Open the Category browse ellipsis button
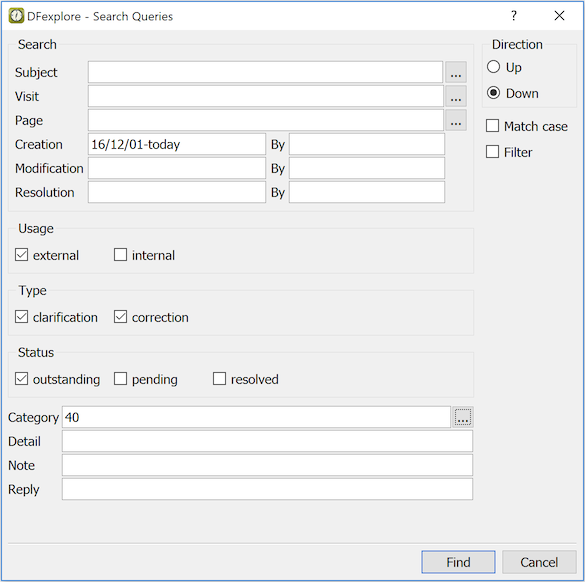This screenshot has height=582, width=585. coord(463,417)
